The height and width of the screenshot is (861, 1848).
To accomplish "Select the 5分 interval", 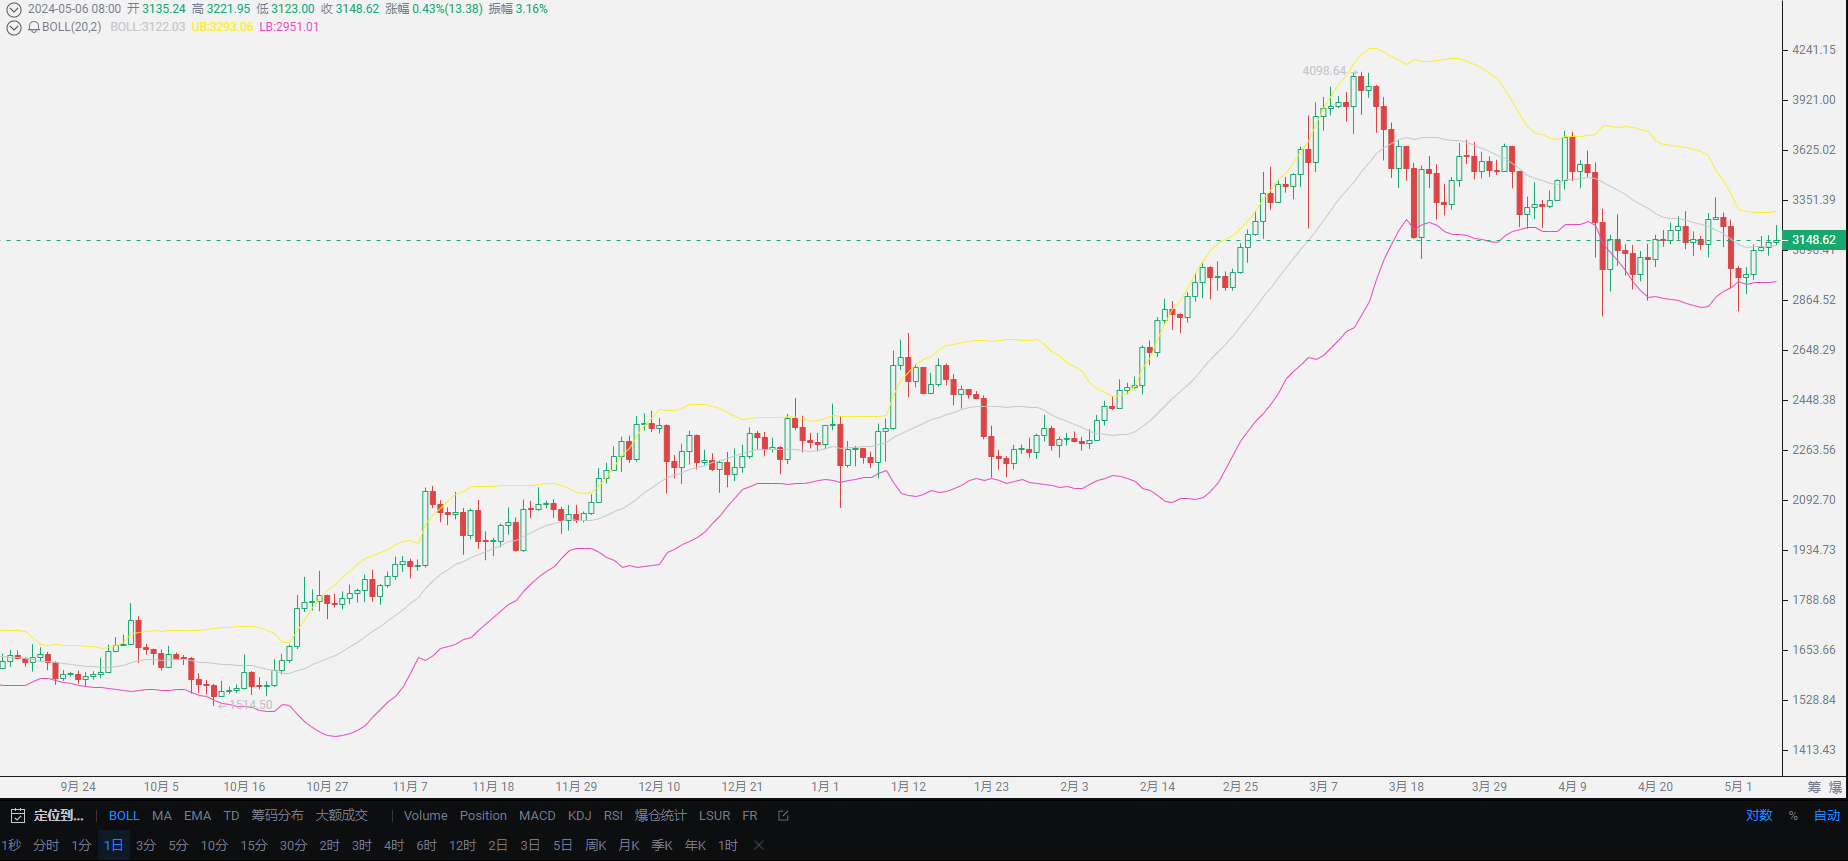I will click(179, 846).
